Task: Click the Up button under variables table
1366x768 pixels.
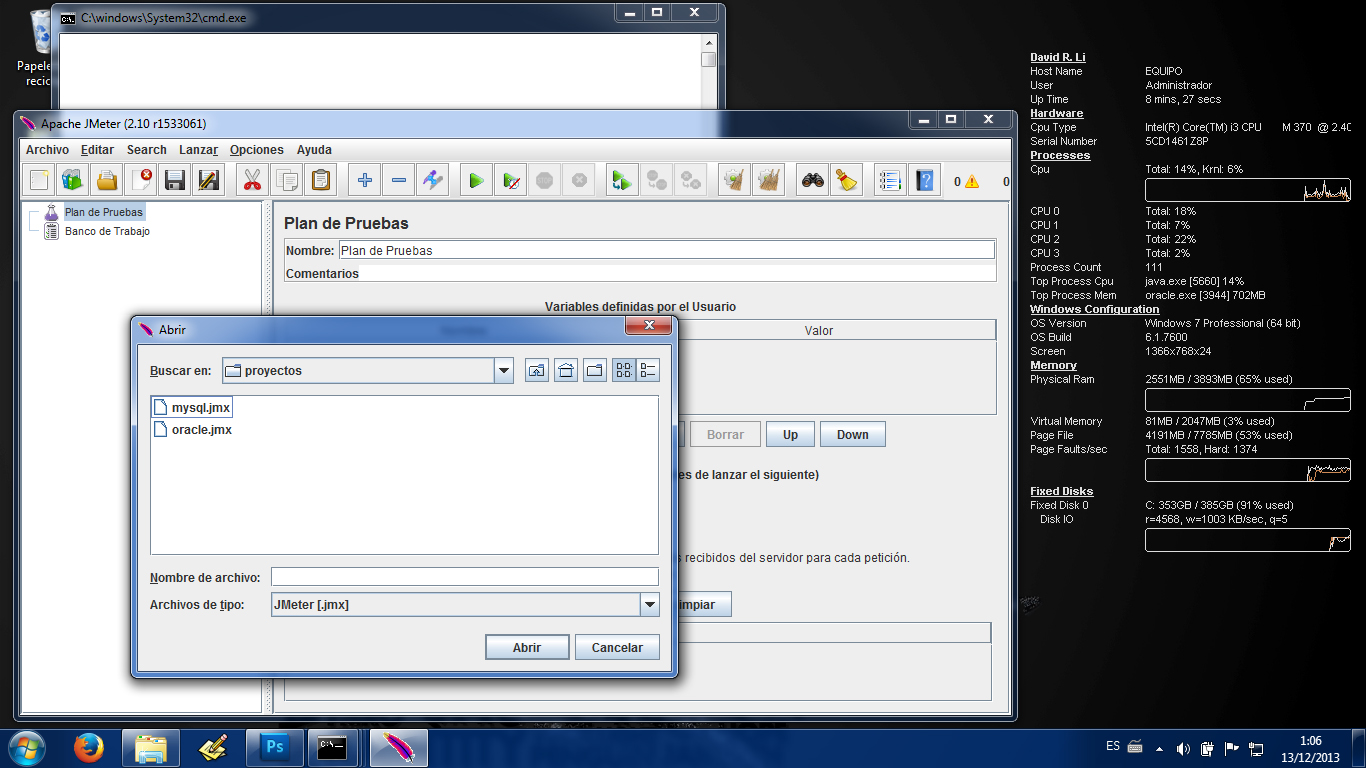Action: click(x=790, y=435)
